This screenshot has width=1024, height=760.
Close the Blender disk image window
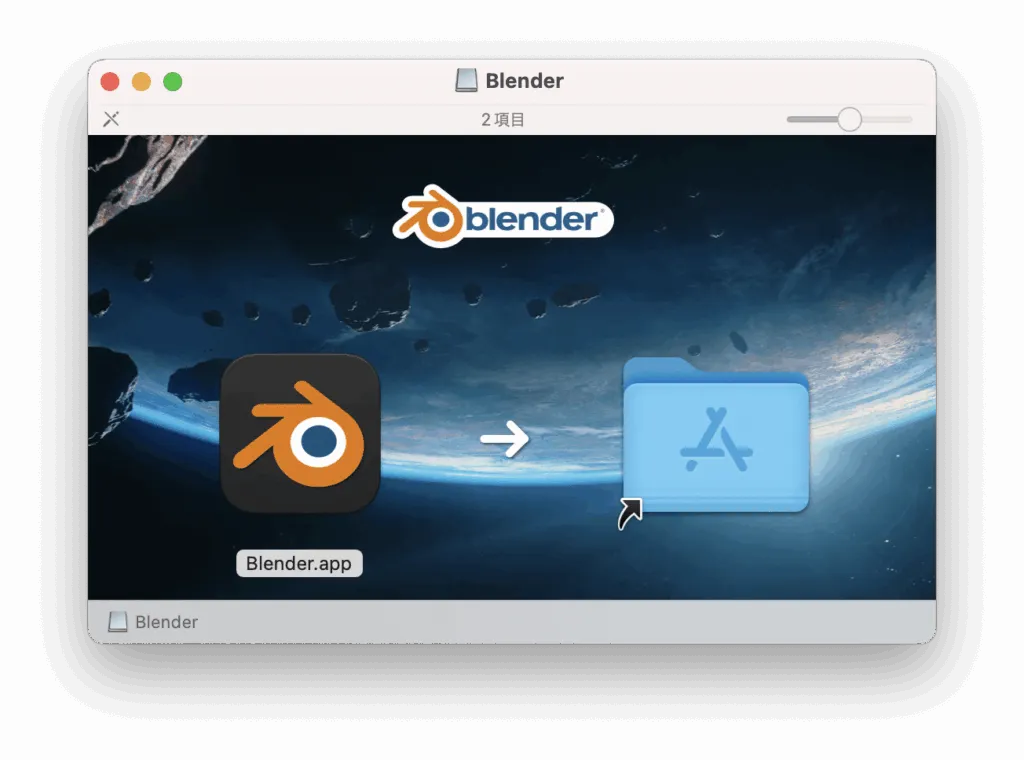tap(110, 82)
